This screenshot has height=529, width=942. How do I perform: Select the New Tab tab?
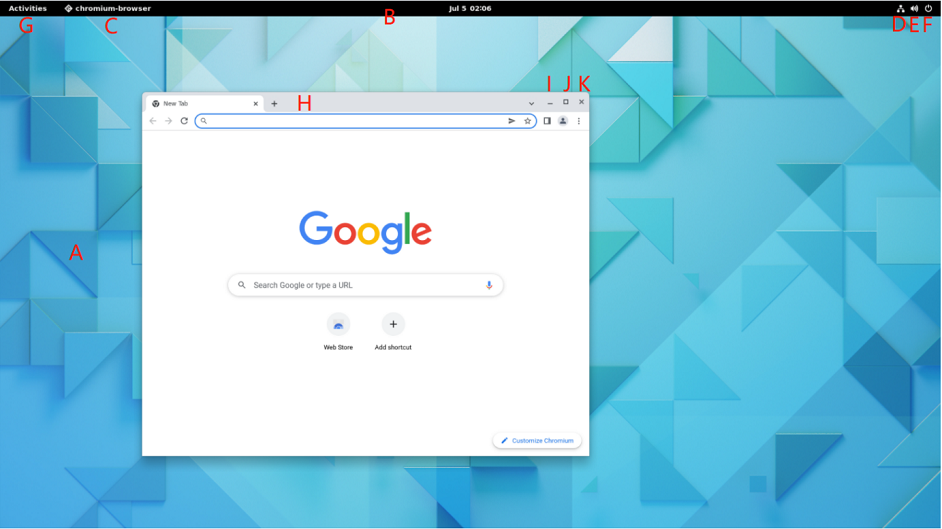point(204,103)
